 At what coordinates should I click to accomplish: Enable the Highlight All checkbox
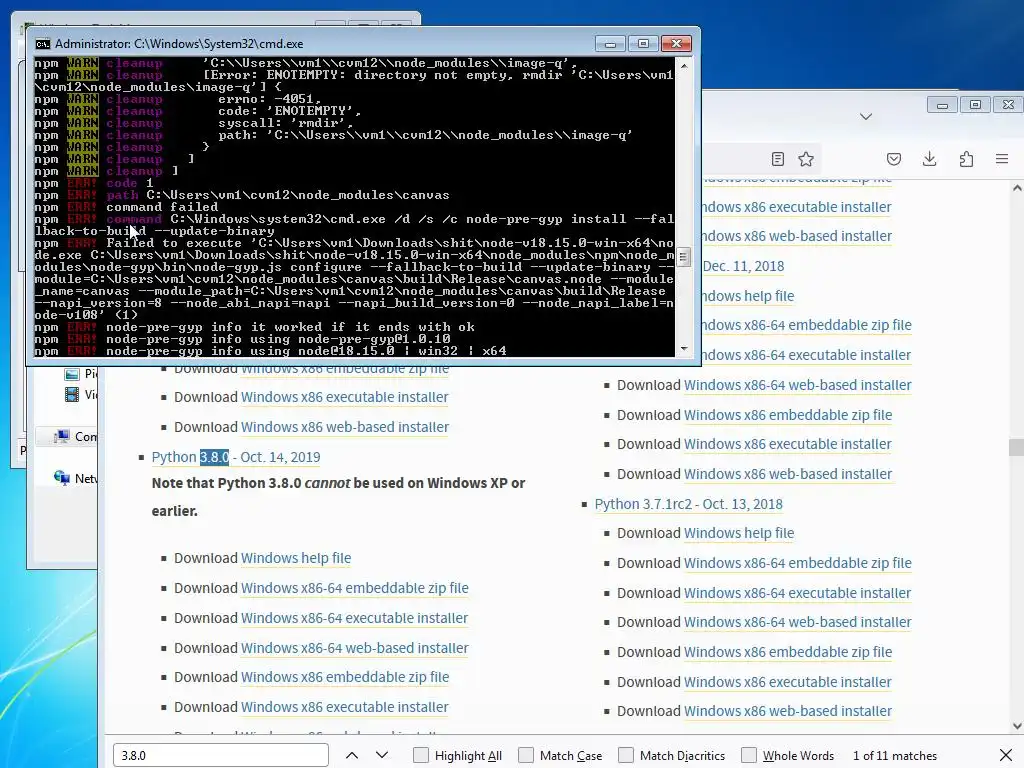[421, 755]
